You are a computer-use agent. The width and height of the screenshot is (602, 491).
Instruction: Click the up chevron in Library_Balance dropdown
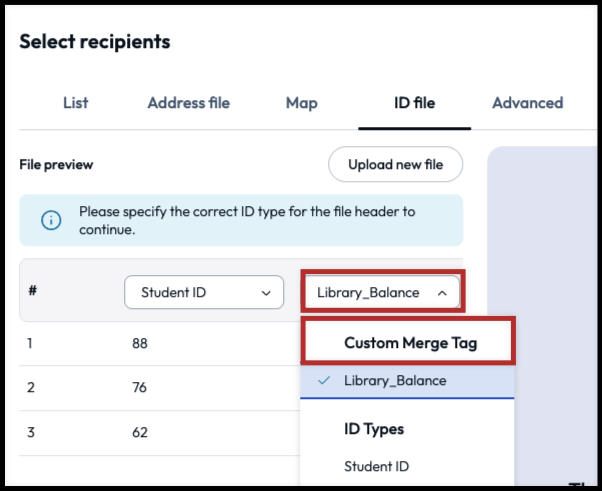[442, 293]
